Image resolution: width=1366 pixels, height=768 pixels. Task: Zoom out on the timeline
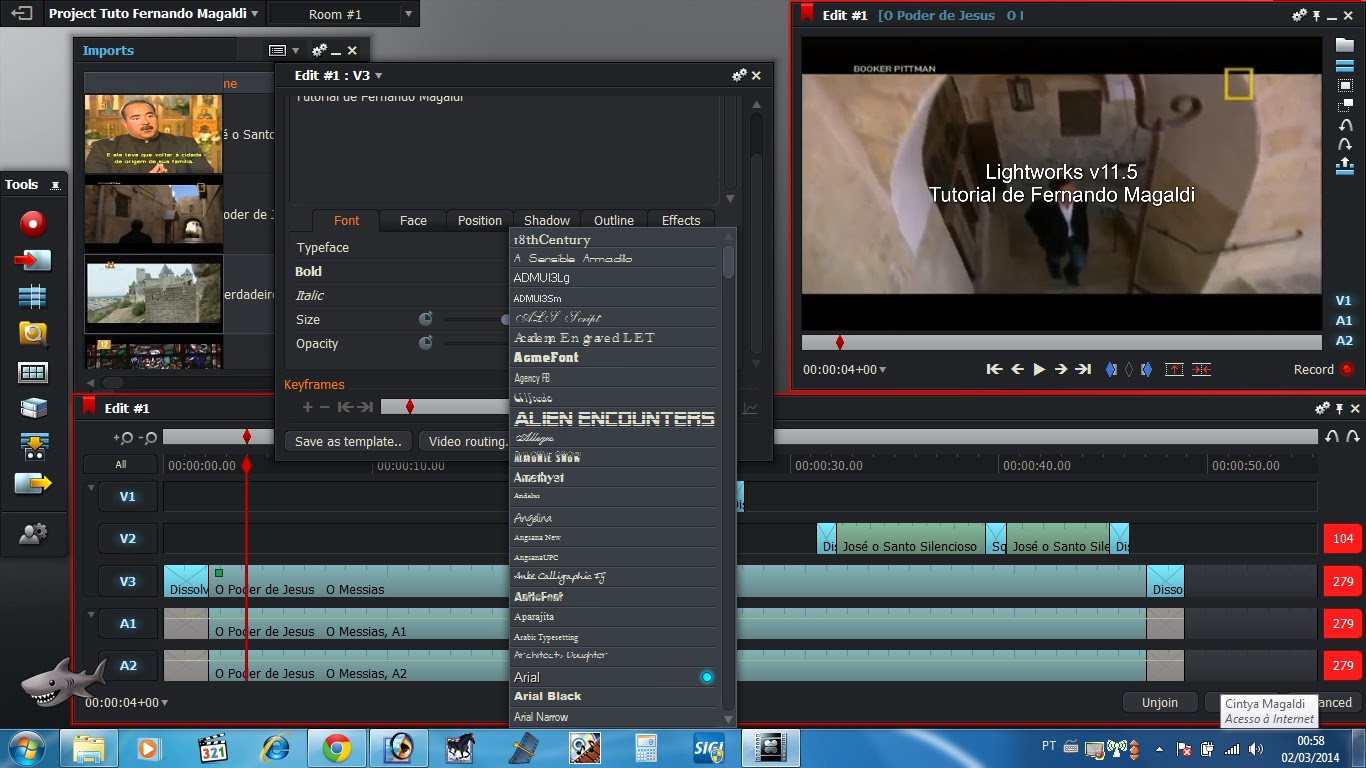click(x=148, y=437)
